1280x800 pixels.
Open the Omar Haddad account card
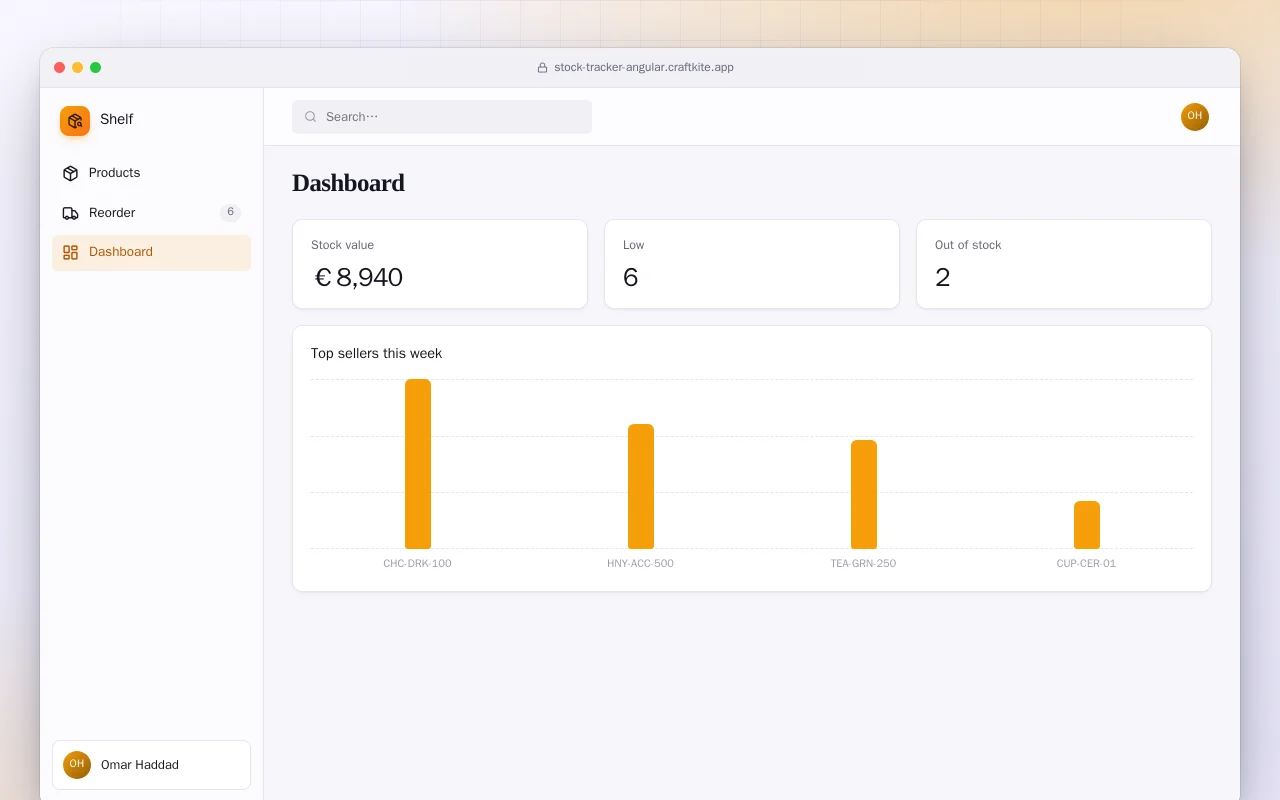[151, 765]
